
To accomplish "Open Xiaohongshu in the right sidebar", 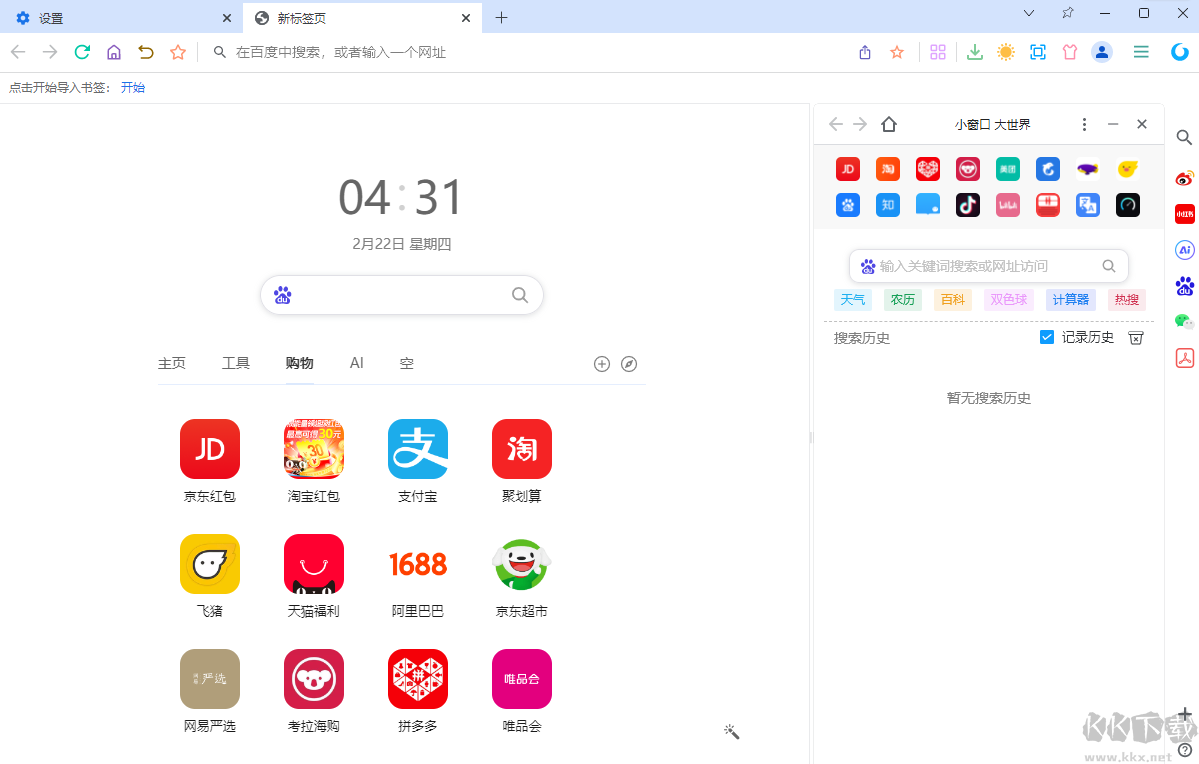I will [x=1184, y=214].
